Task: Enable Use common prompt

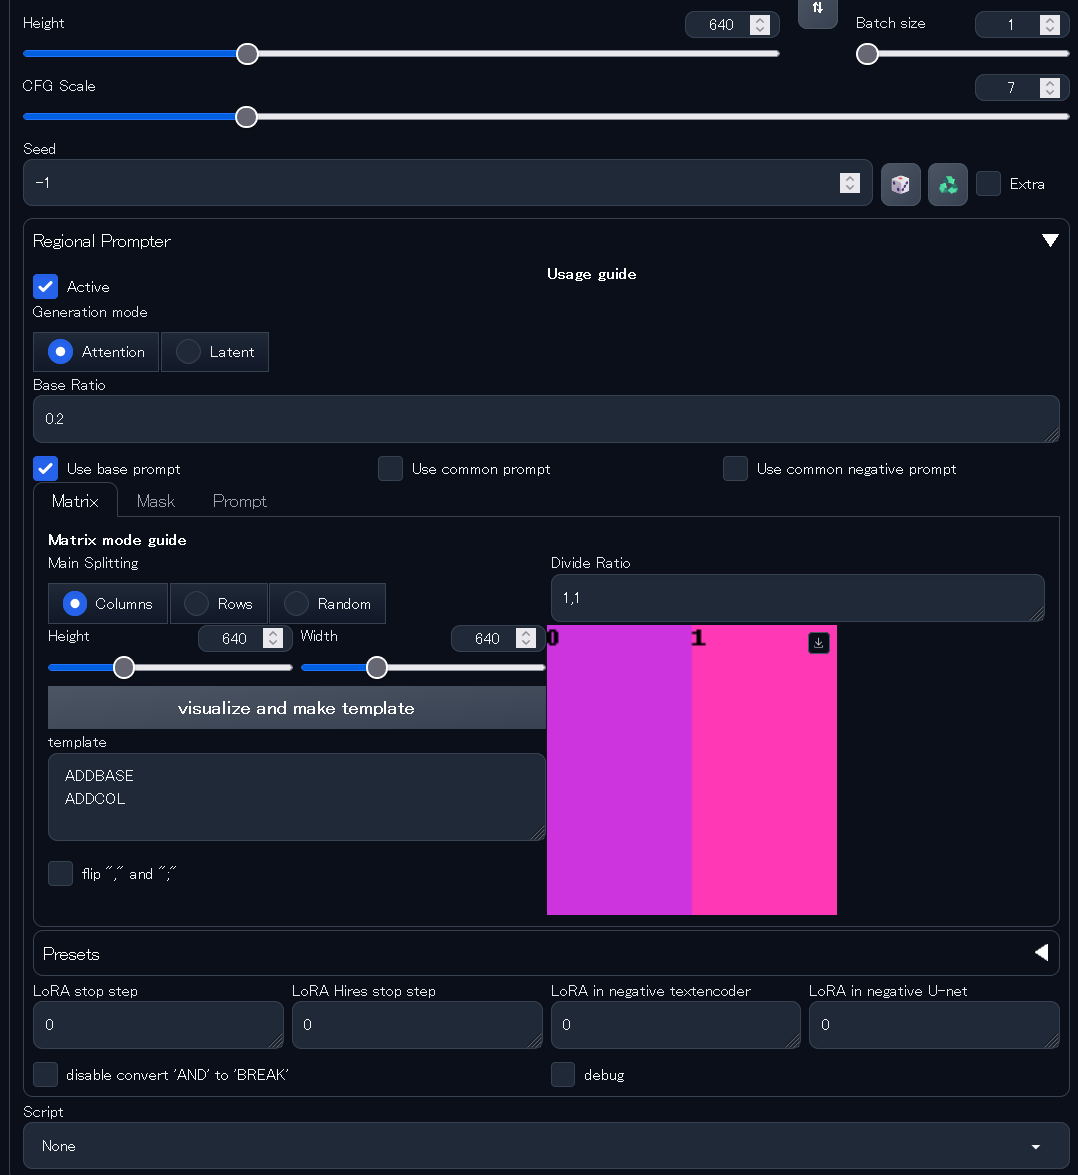Action: pyautogui.click(x=391, y=469)
